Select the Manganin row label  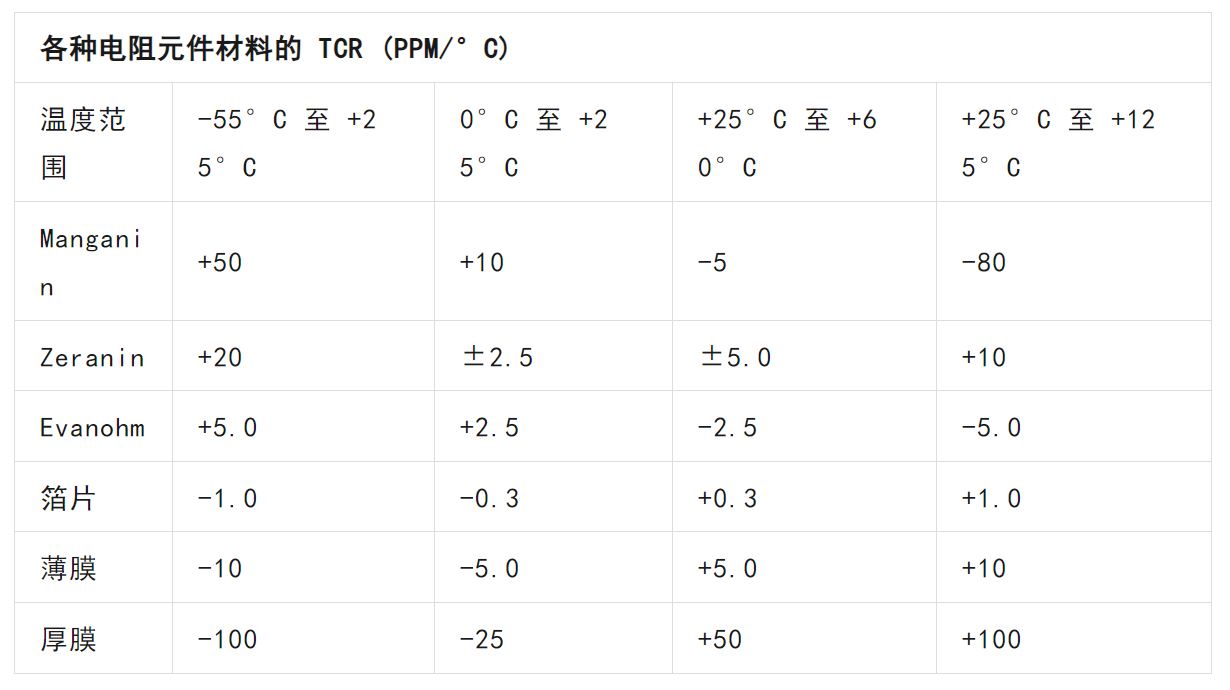click(x=90, y=262)
